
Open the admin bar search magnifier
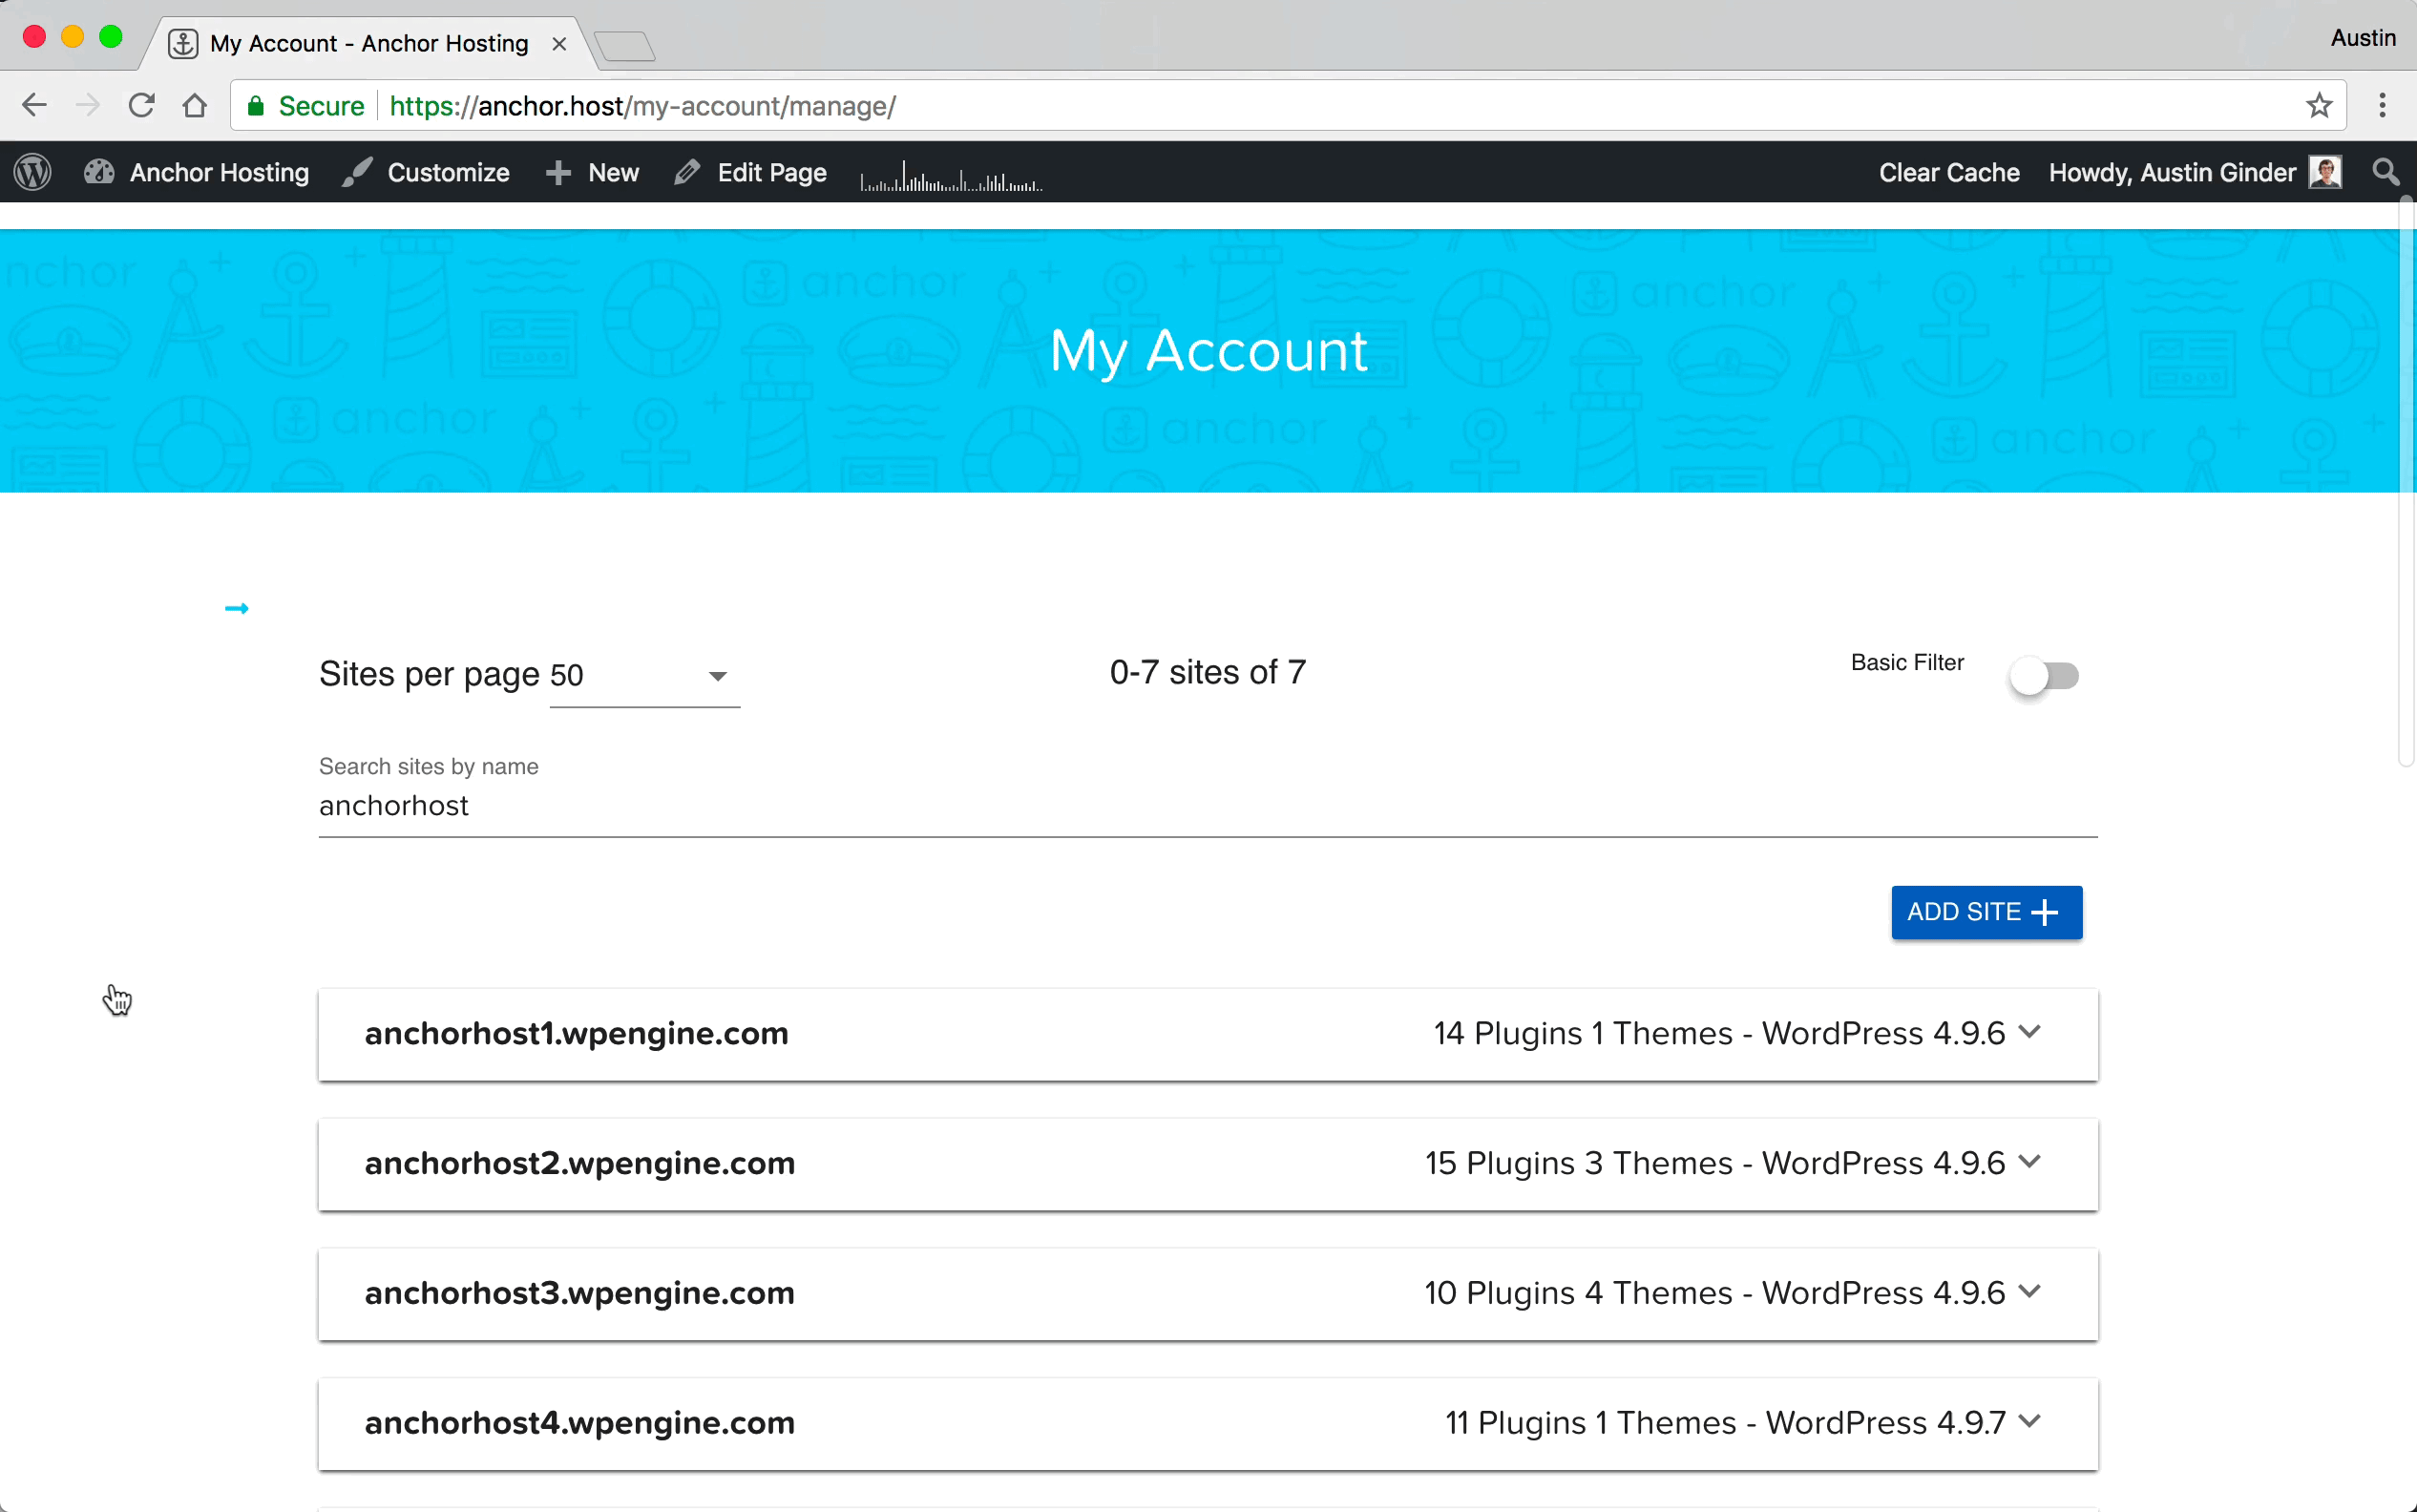click(2386, 172)
